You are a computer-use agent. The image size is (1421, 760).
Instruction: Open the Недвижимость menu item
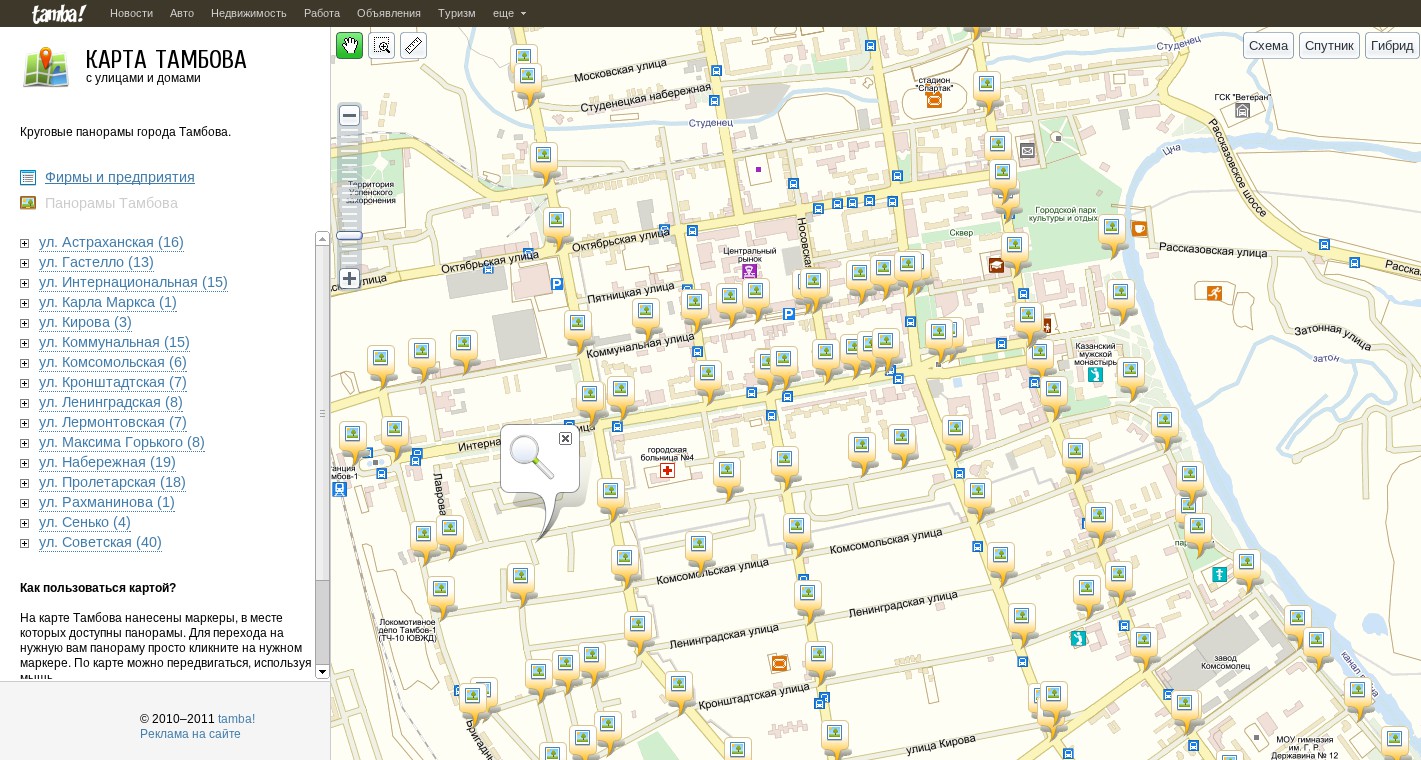[x=248, y=13]
